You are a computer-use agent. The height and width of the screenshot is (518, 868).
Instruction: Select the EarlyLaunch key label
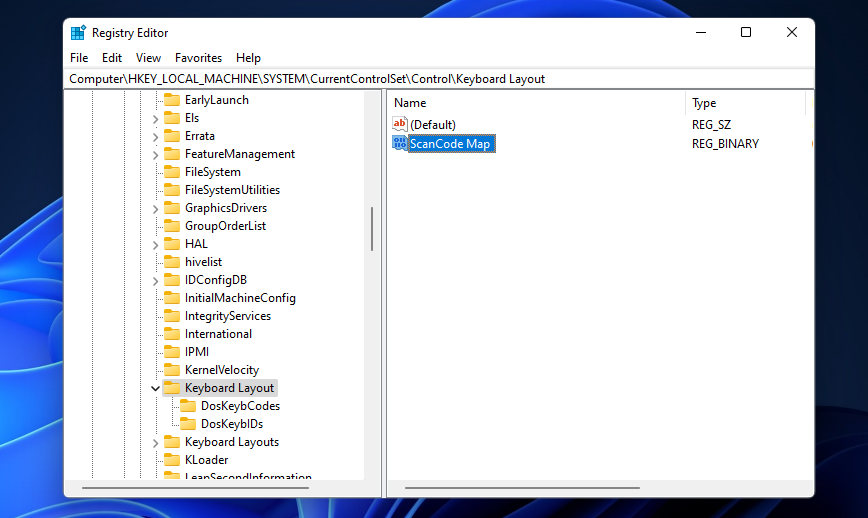tap(216, 100)
